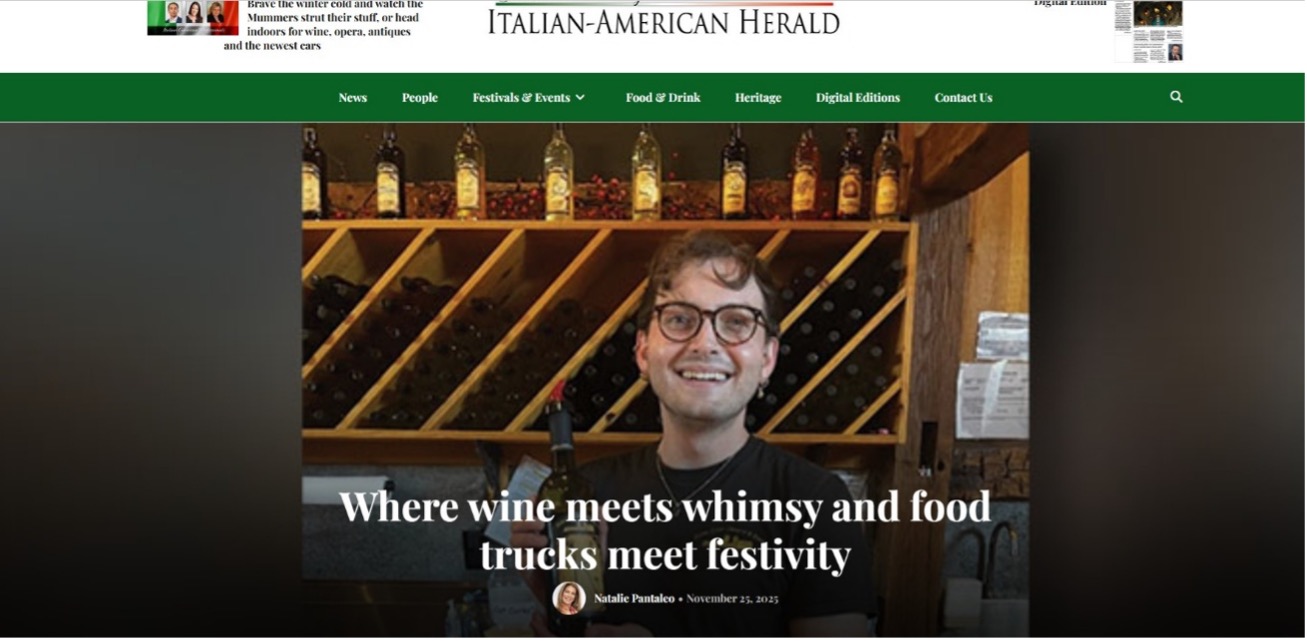Open the Heritage page

(x=758, y=98)
